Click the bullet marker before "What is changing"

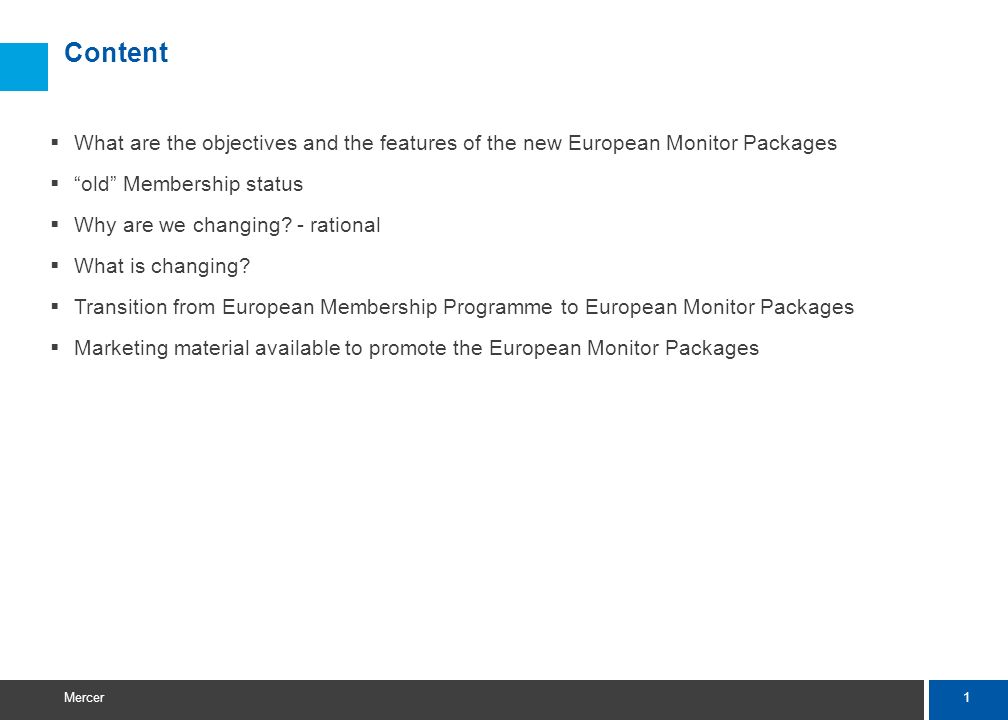pos(55,265)
